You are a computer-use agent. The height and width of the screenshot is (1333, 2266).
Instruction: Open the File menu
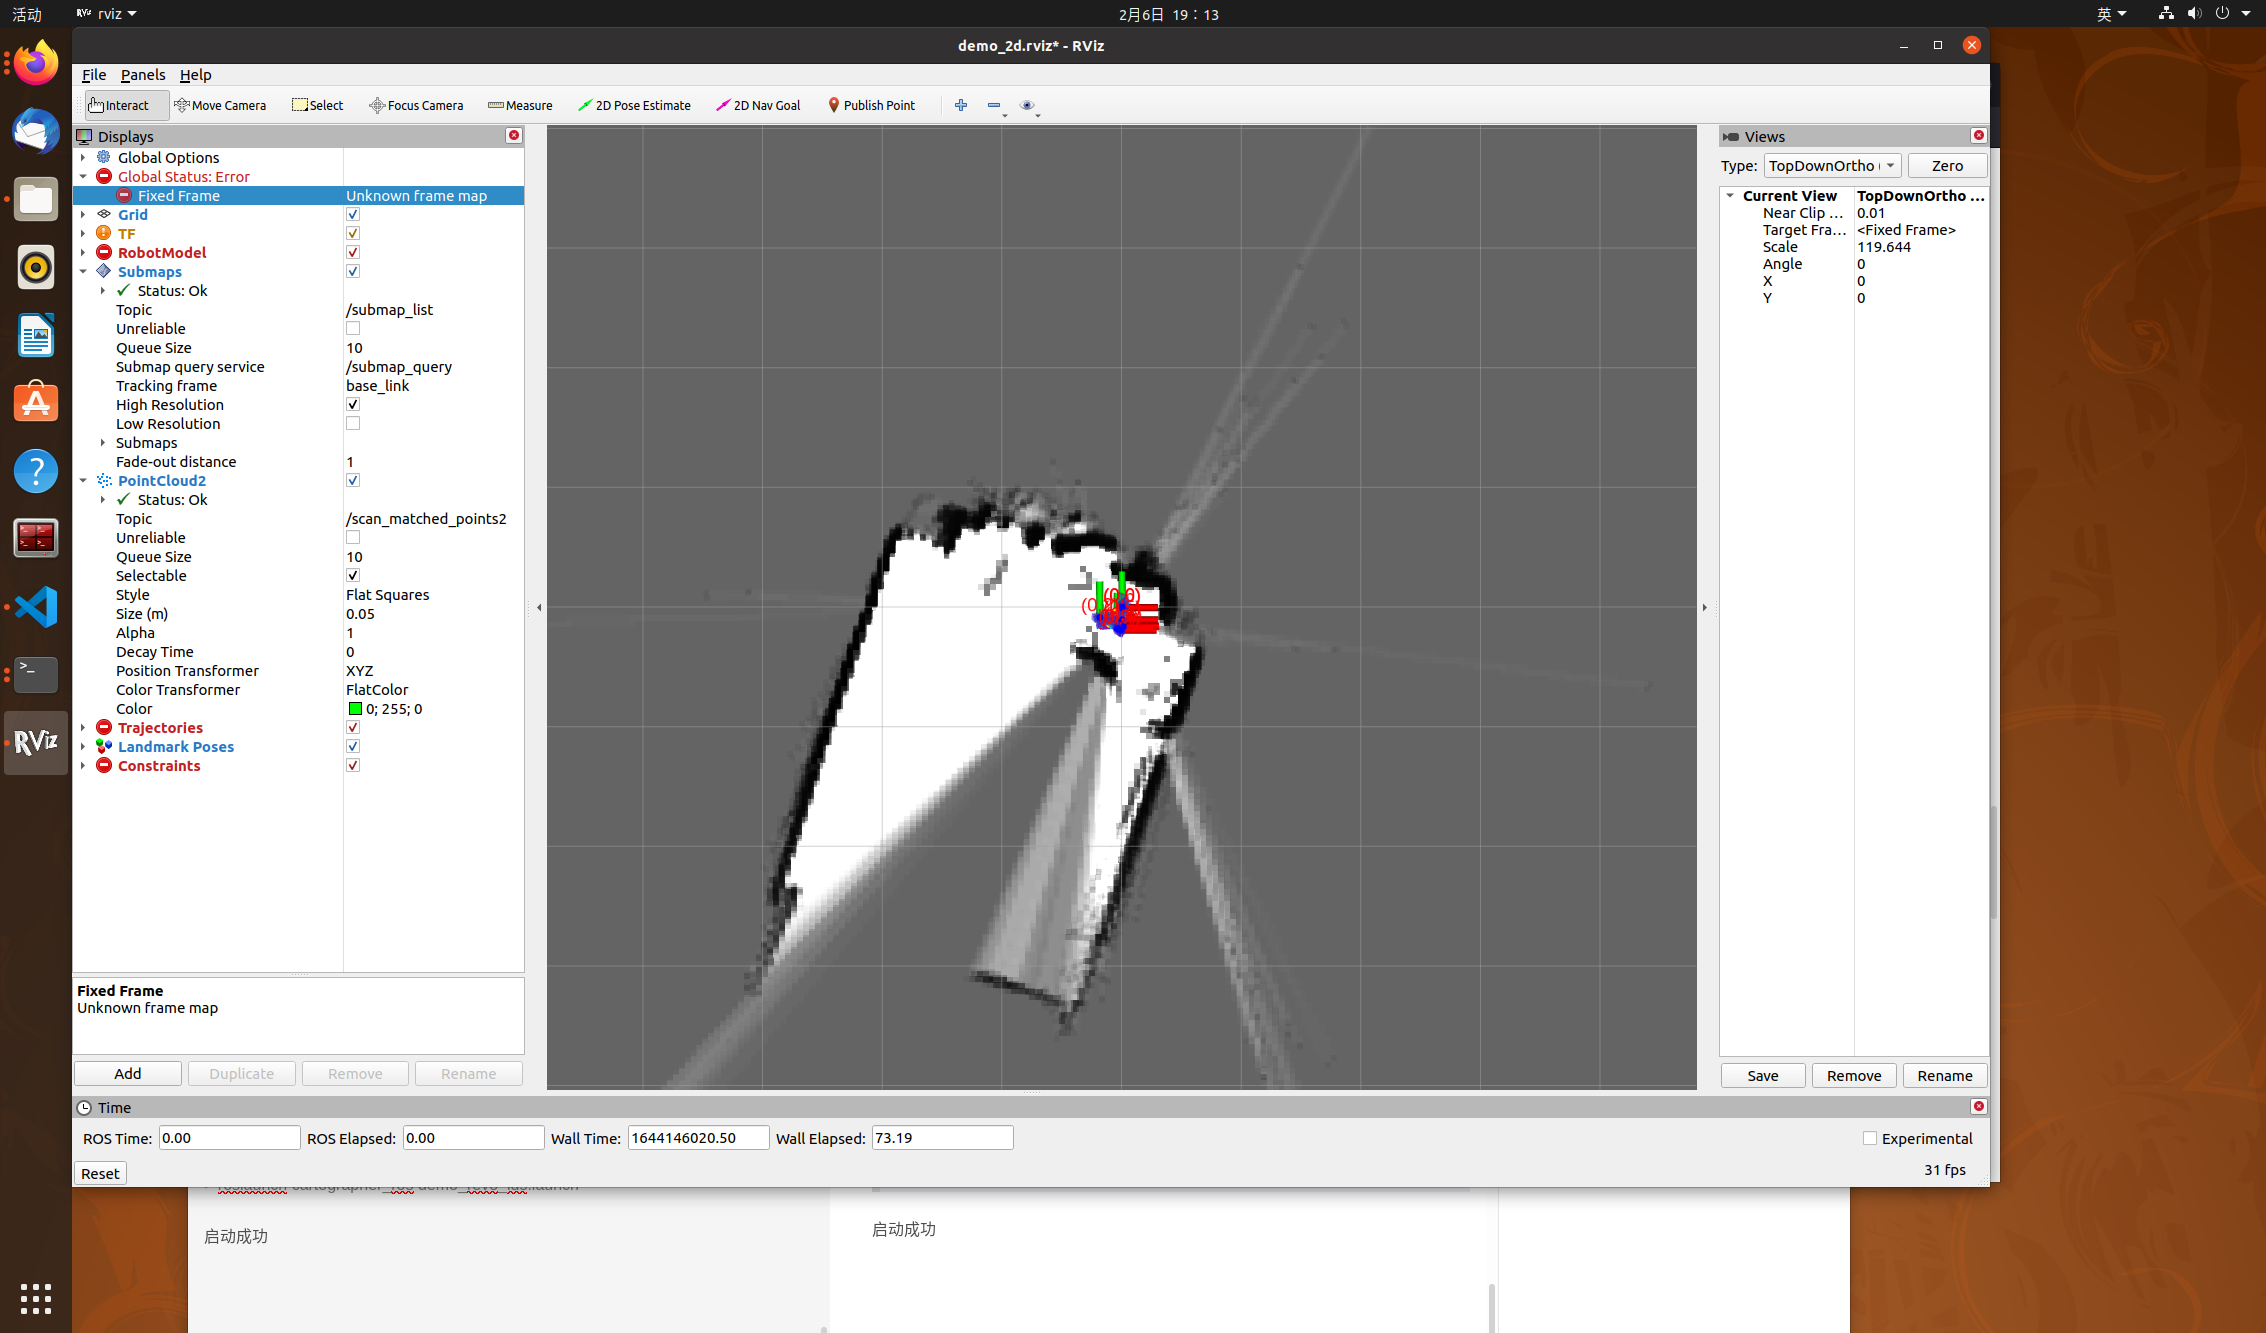click(93, 75)
